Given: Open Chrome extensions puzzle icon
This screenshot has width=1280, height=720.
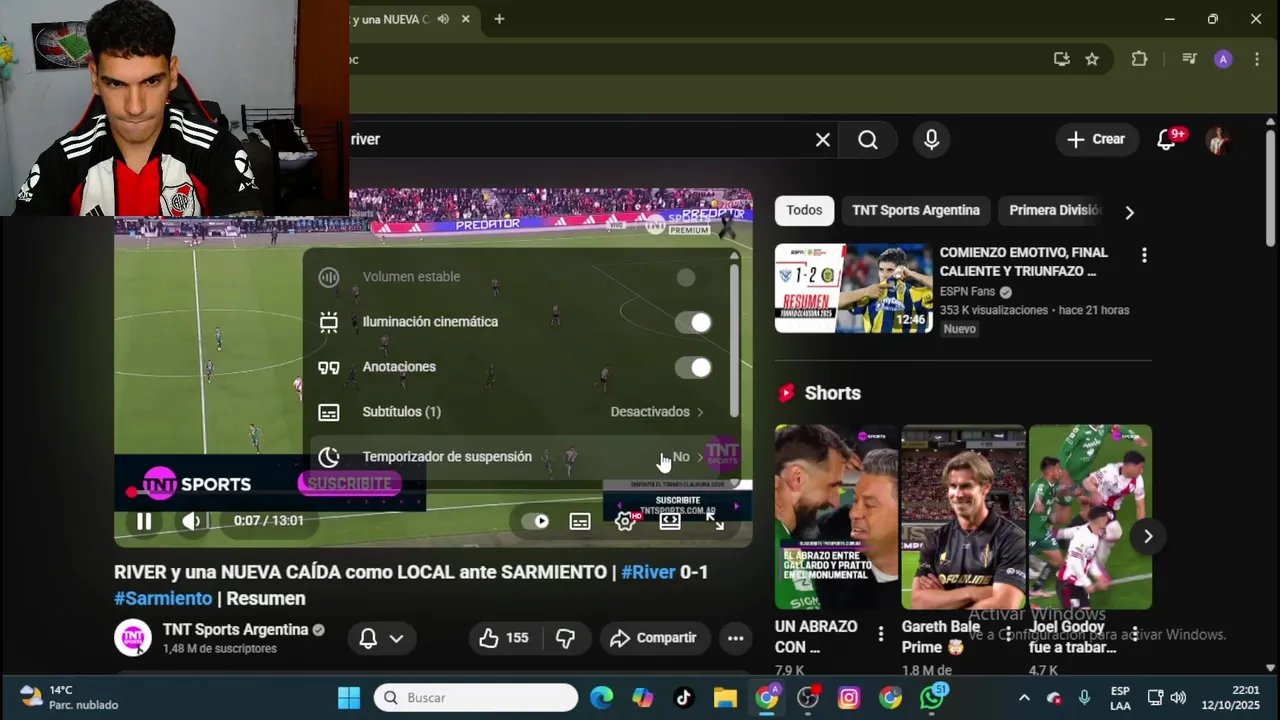Looking at the screenshot, I should click(x=1139, y=59).
